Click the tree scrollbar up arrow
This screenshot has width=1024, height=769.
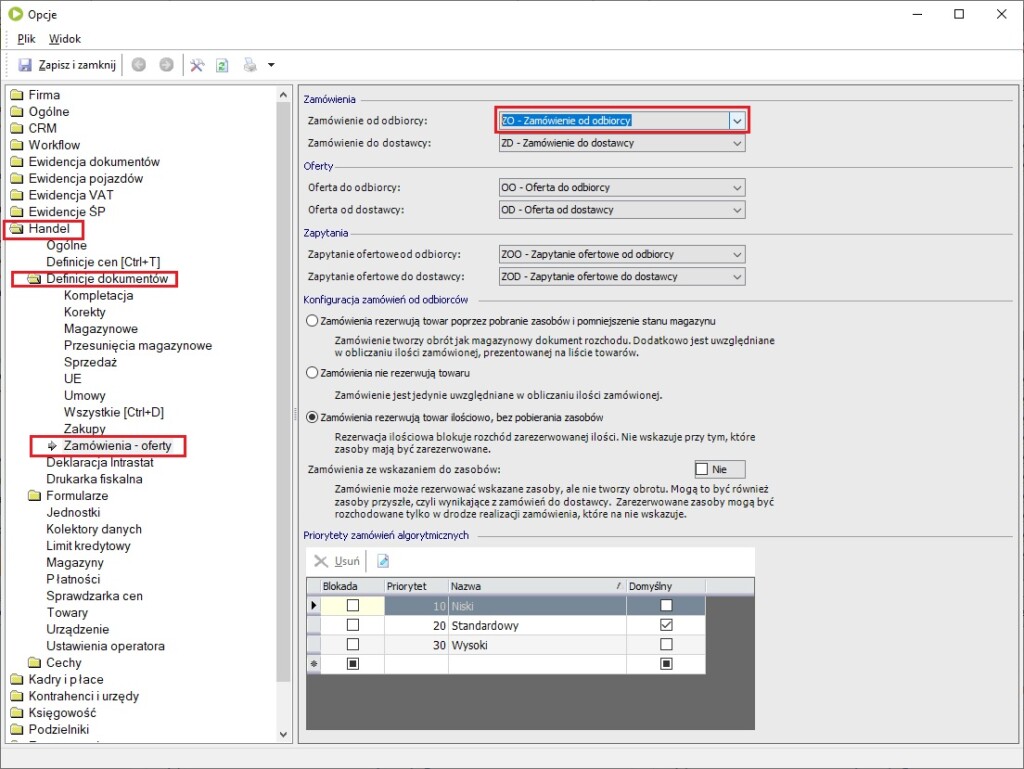283,95
